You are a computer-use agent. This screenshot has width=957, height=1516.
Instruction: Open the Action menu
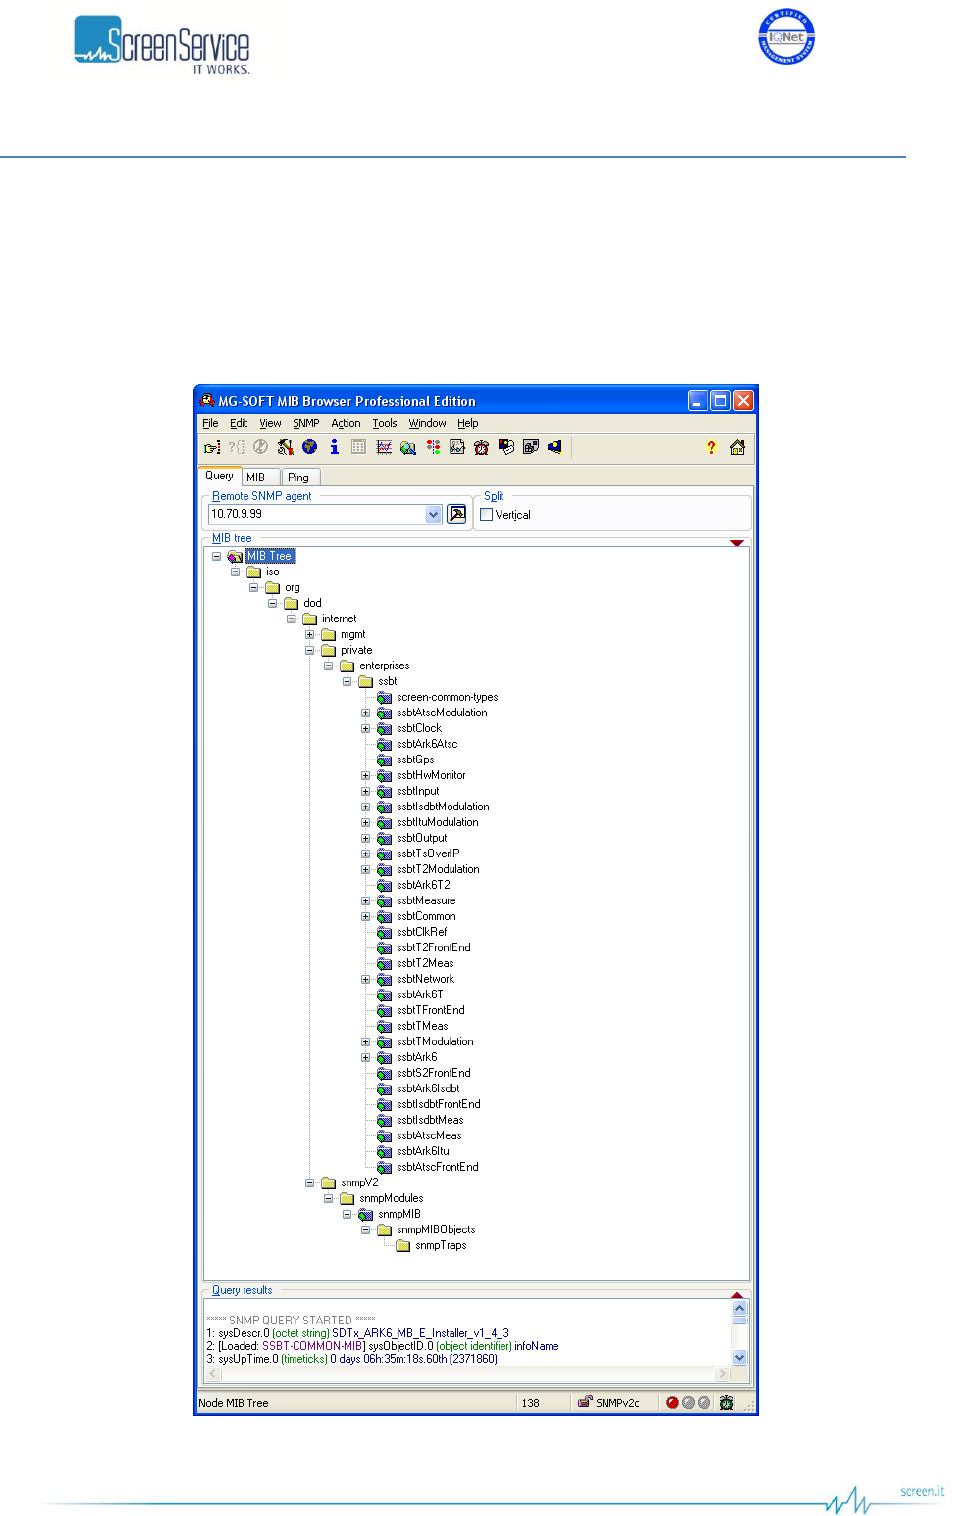[346, 423]
